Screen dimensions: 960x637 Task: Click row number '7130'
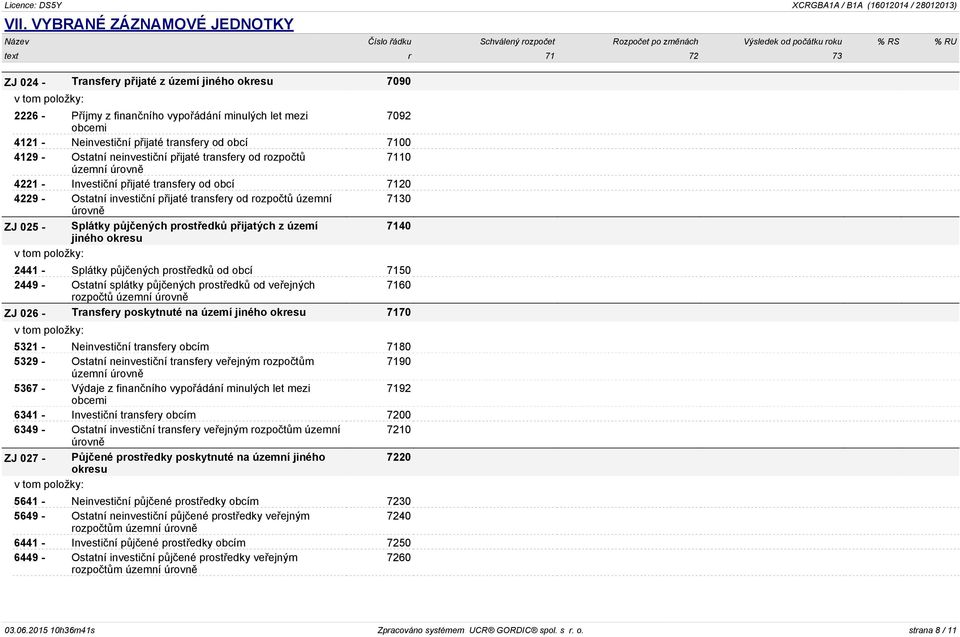[x=399, y=199]
